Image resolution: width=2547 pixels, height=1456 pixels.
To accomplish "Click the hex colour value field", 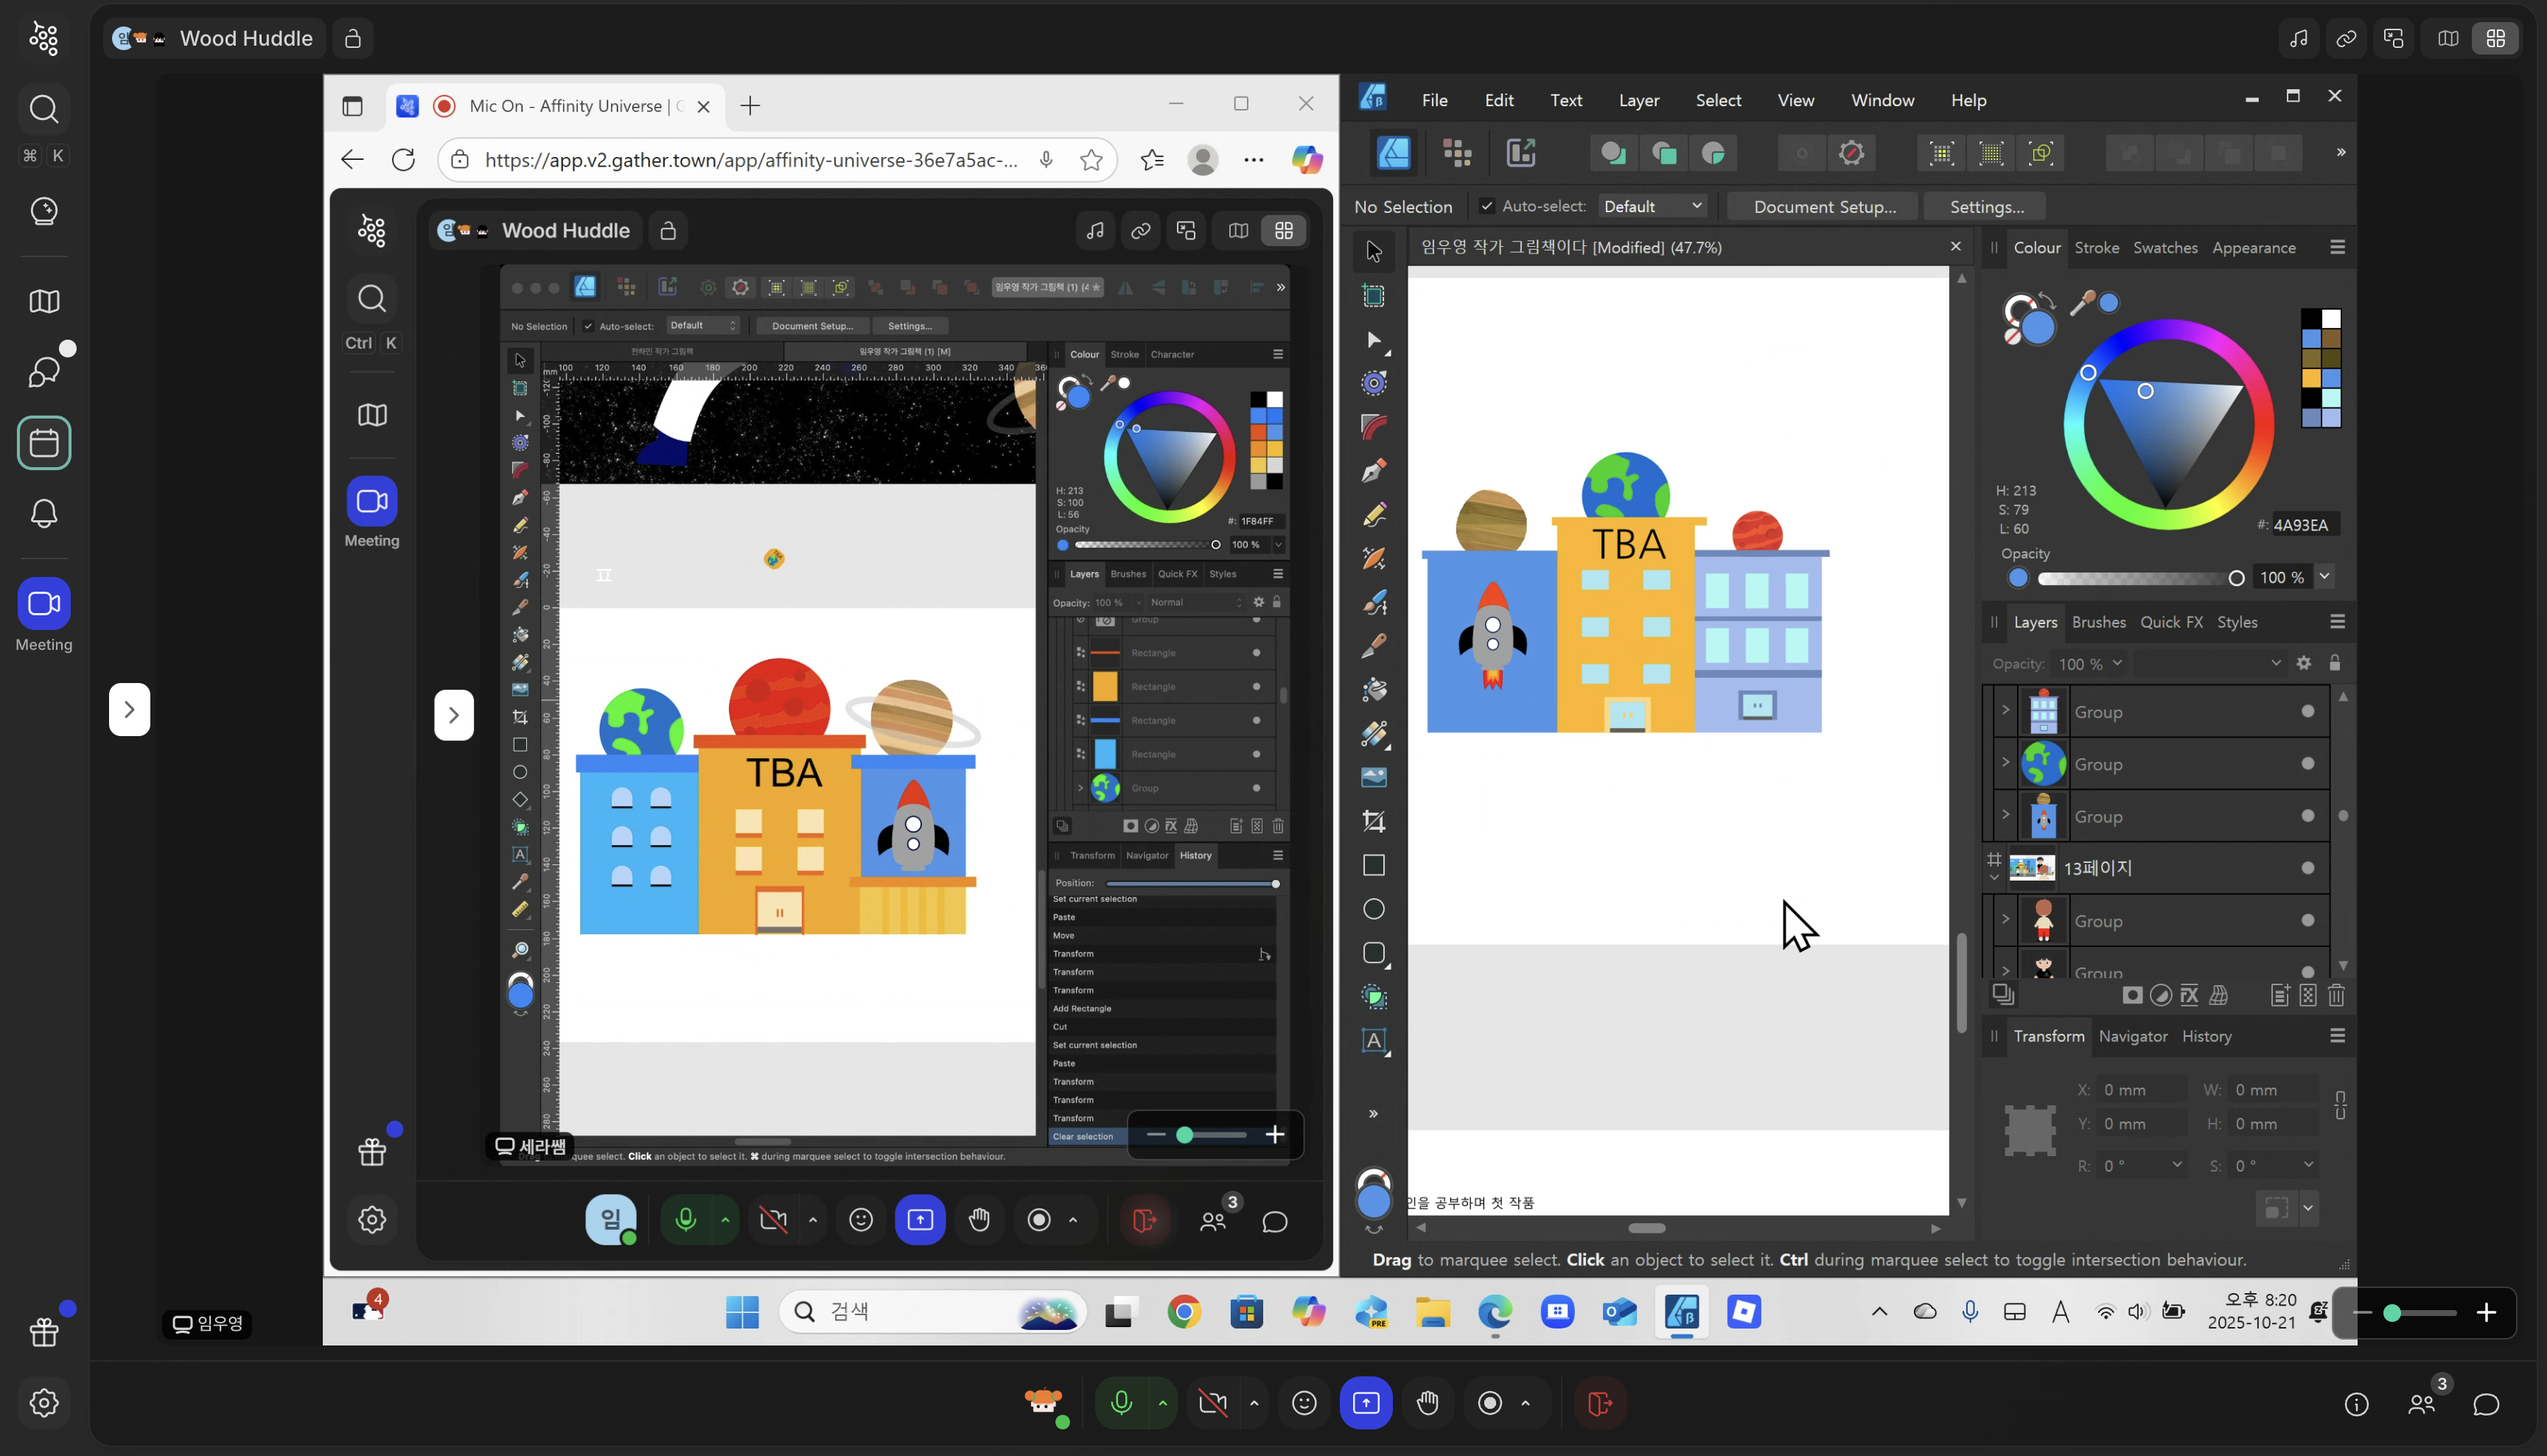I will pyautogui.click(x=2301, y=525).
